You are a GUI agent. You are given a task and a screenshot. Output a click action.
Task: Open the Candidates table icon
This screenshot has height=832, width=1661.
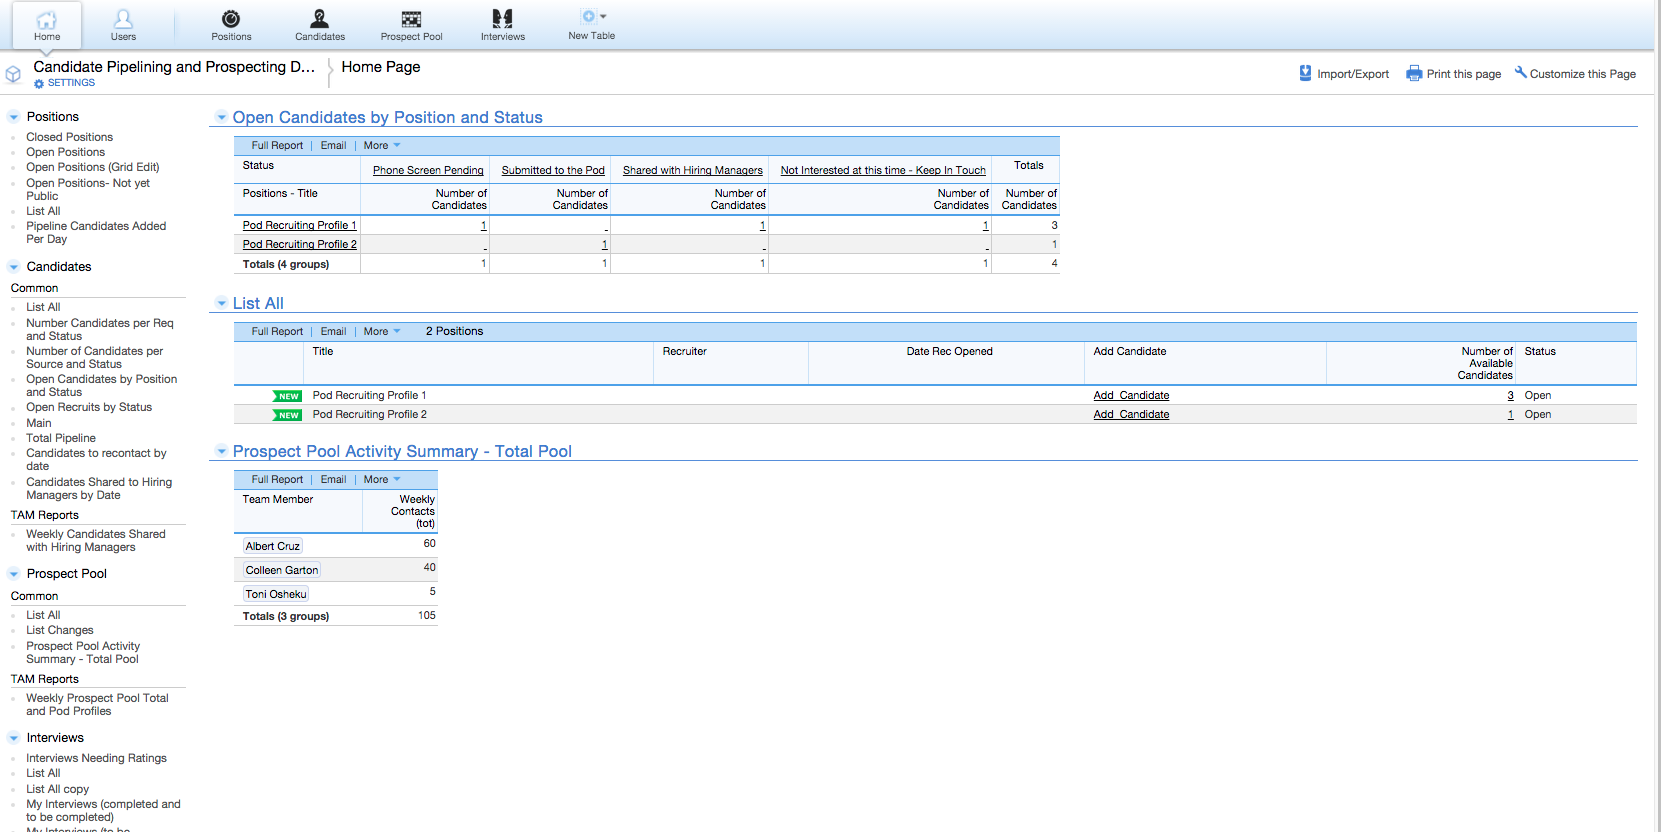point(319,19)
